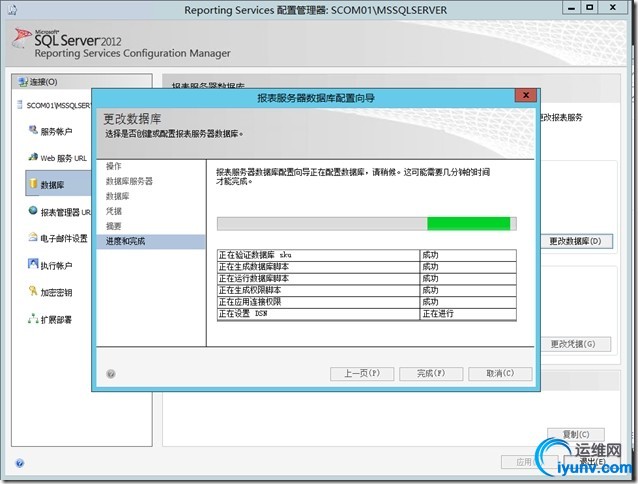Click the 正在验证数据库 sku row
This screenshot has width=638, height=484.
tap(367, 255)
